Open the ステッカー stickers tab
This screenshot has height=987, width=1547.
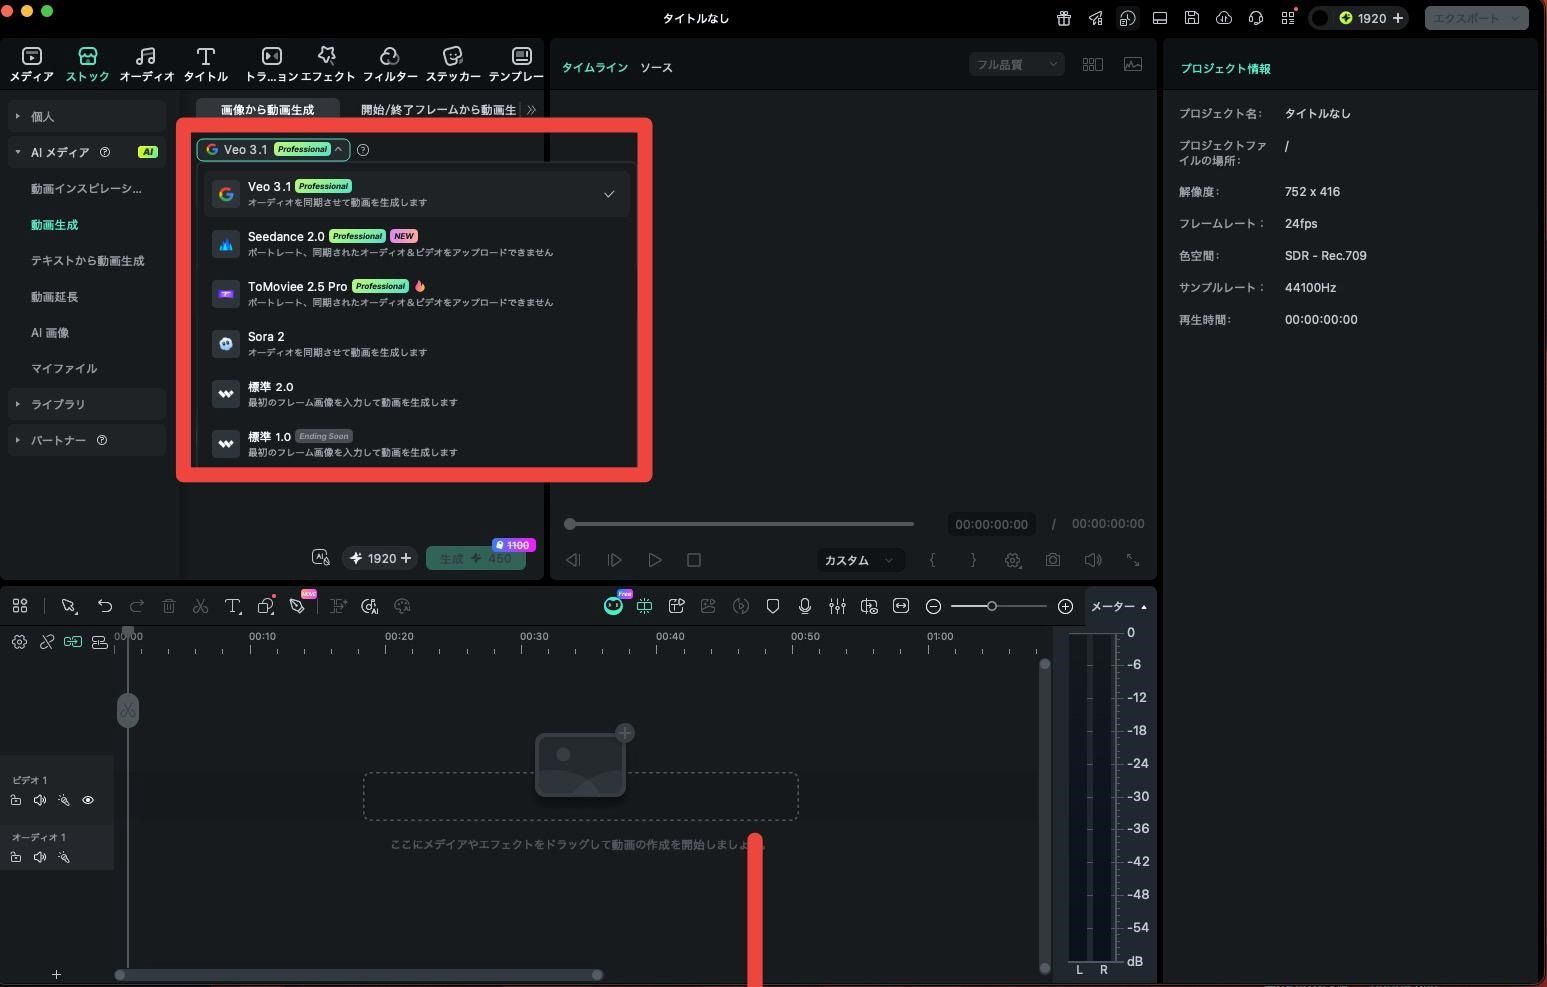453,64
